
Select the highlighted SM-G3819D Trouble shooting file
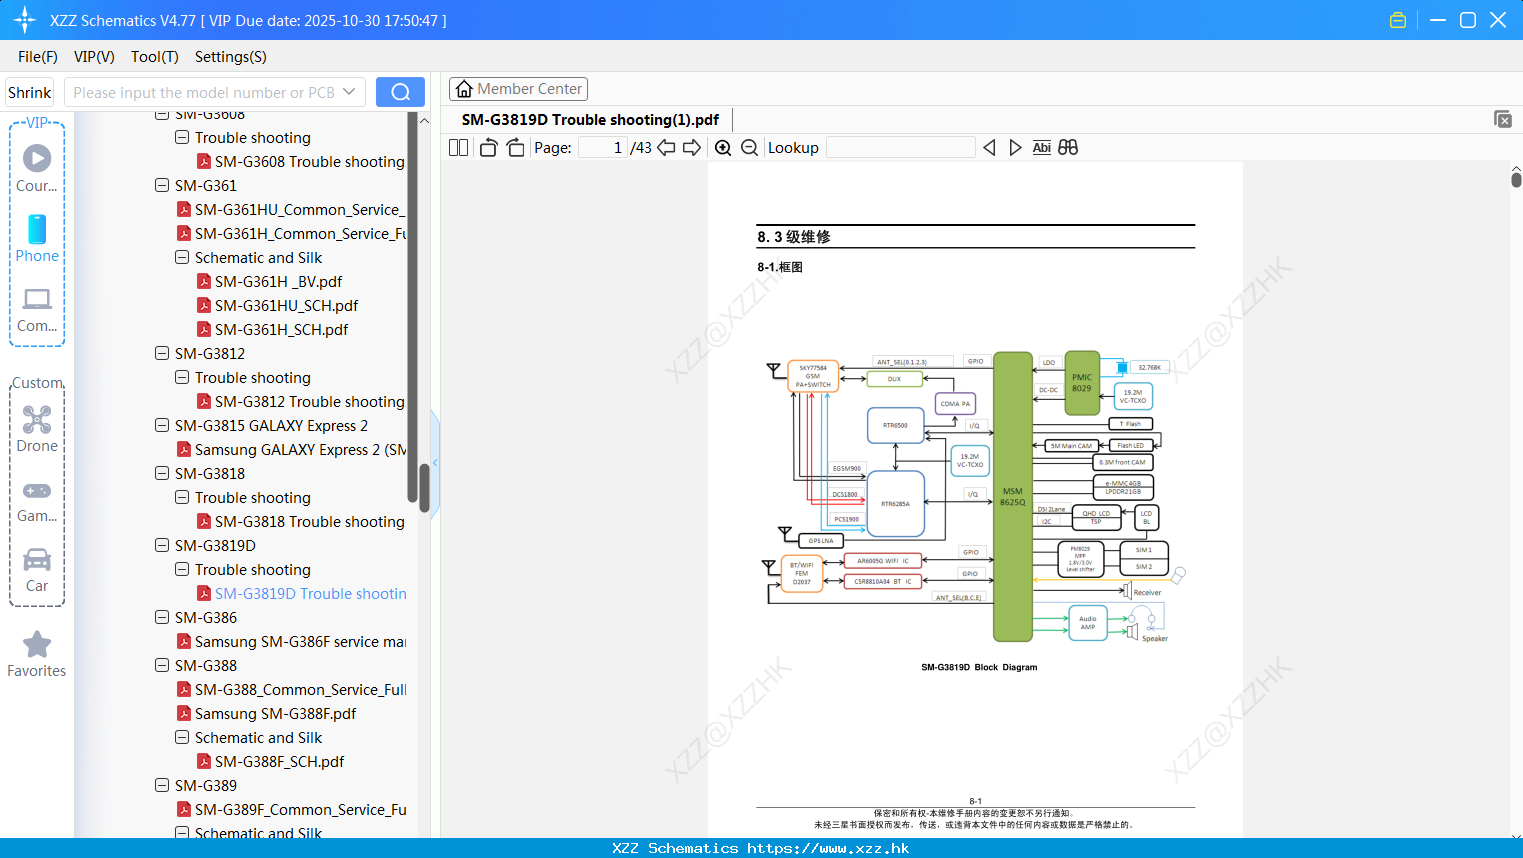click(x=310, y=593)
